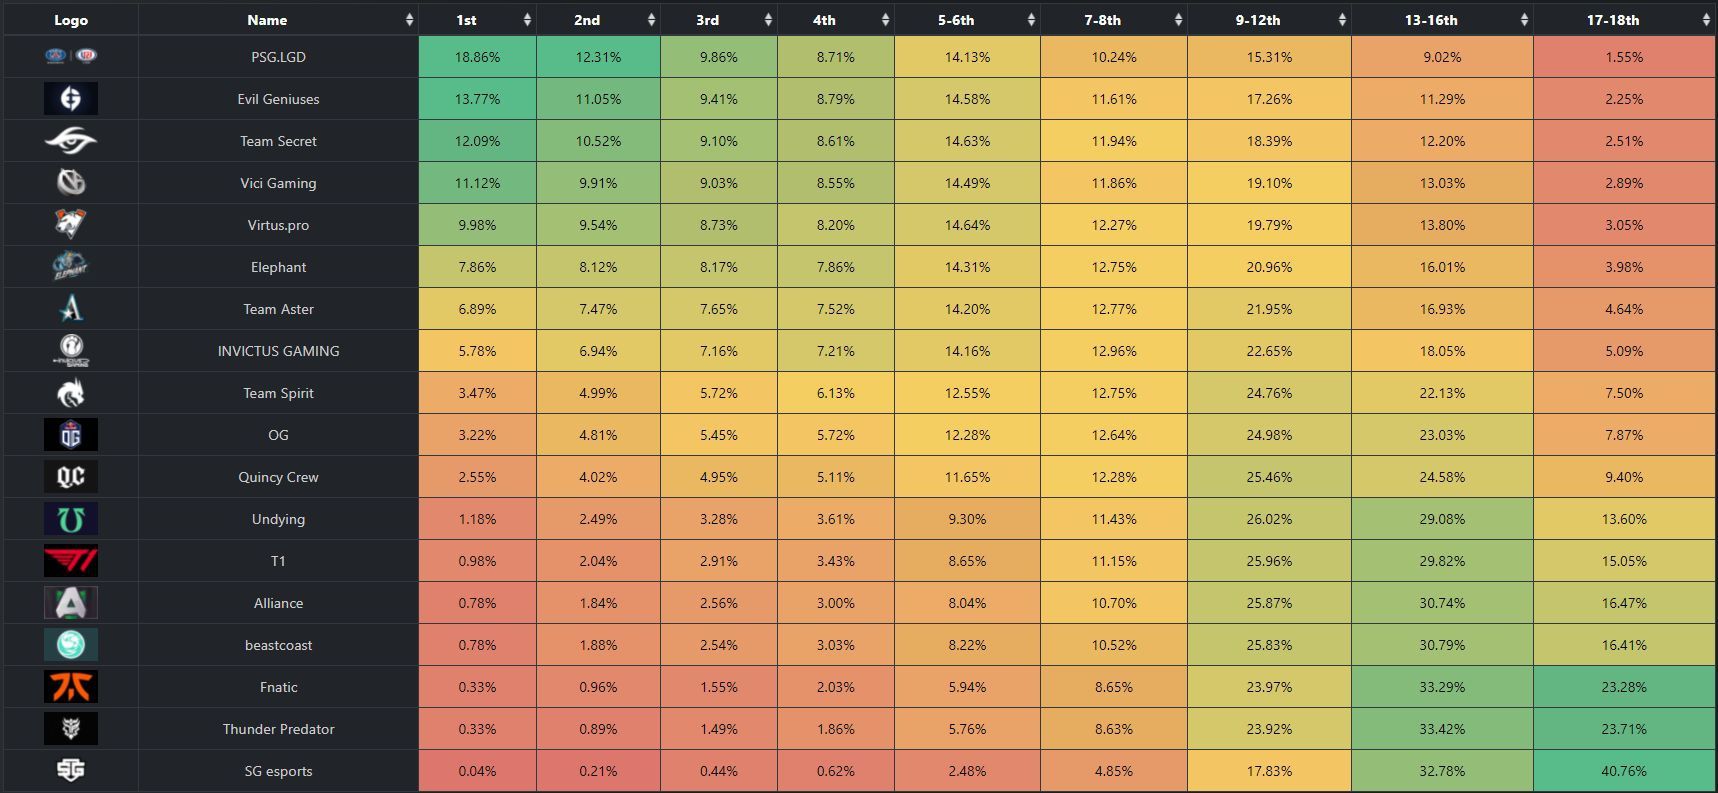Click the 9-12th column header

1257,20
